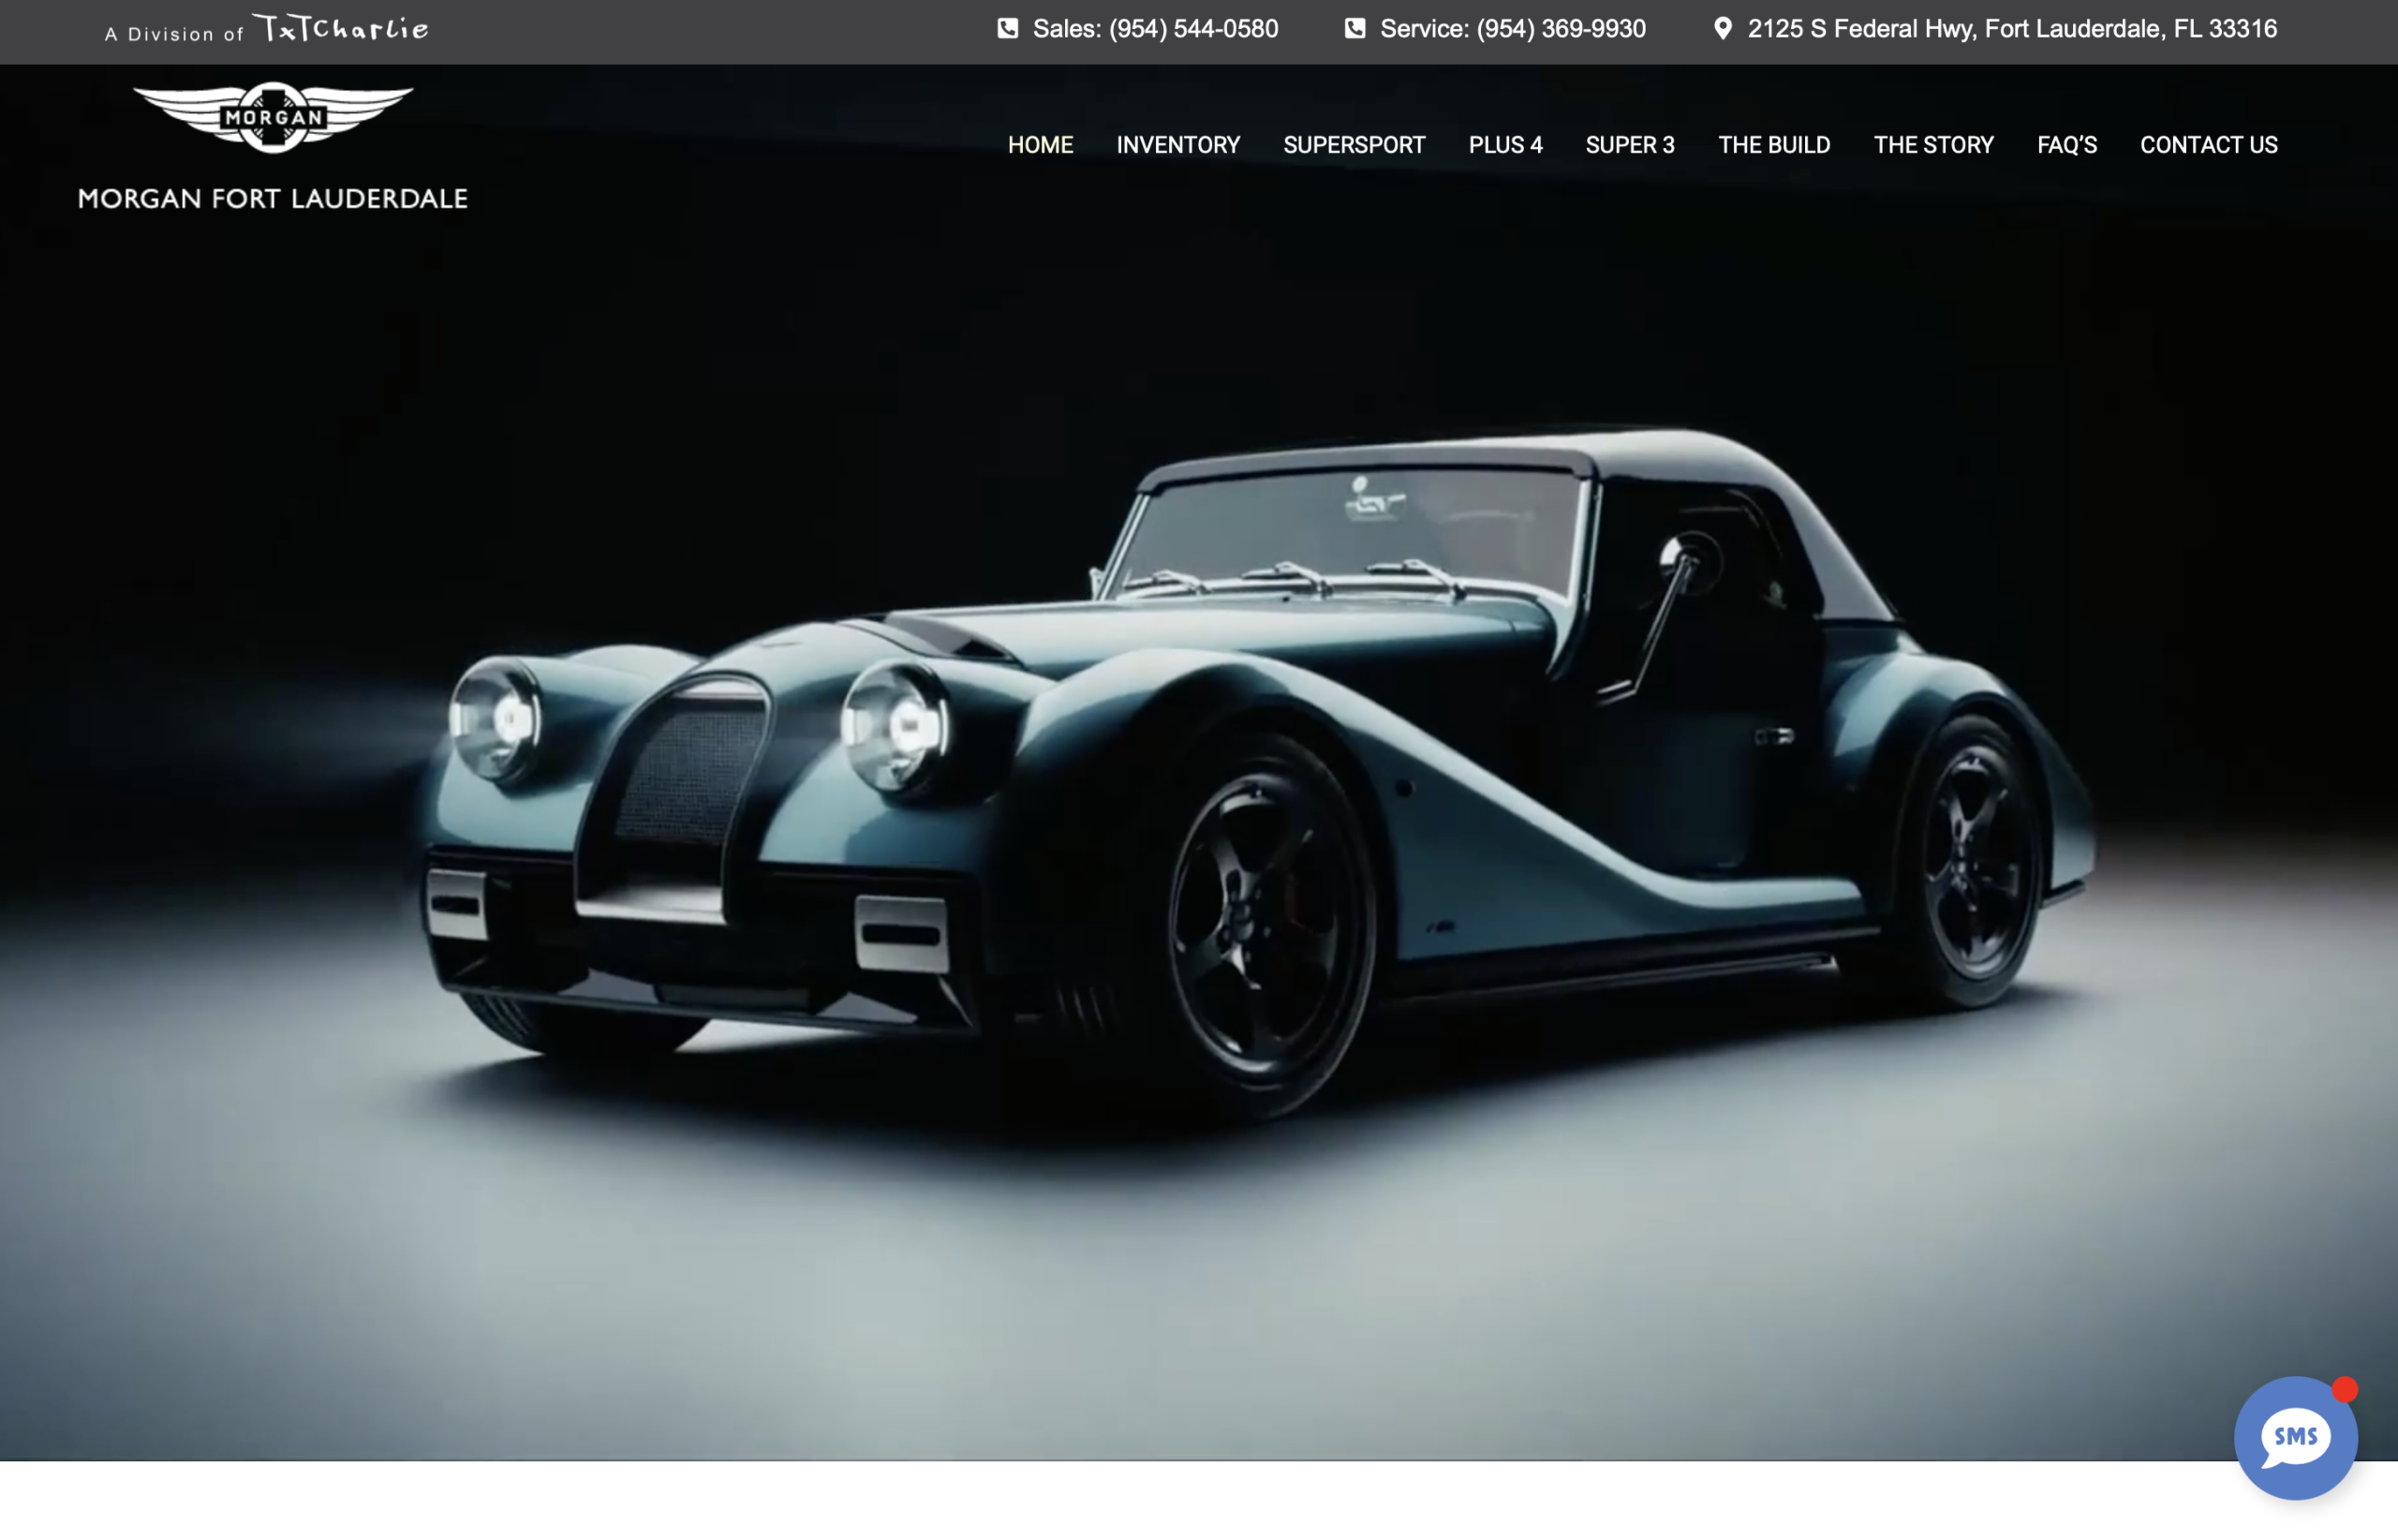Open the 2125 S Federal Hwy address link
The image size is (2398, 1540).
tap(2012, 29)
